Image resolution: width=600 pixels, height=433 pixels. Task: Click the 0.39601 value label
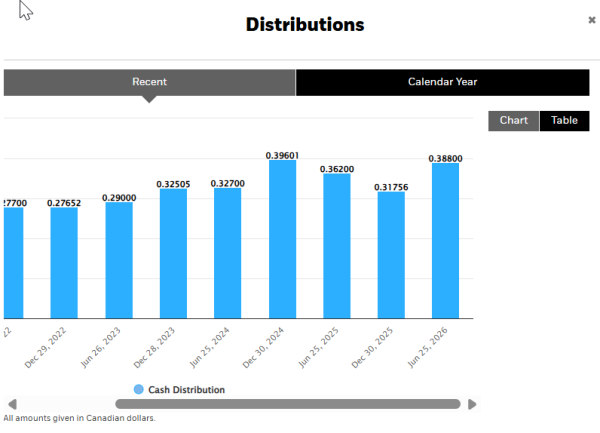[282, 155]
